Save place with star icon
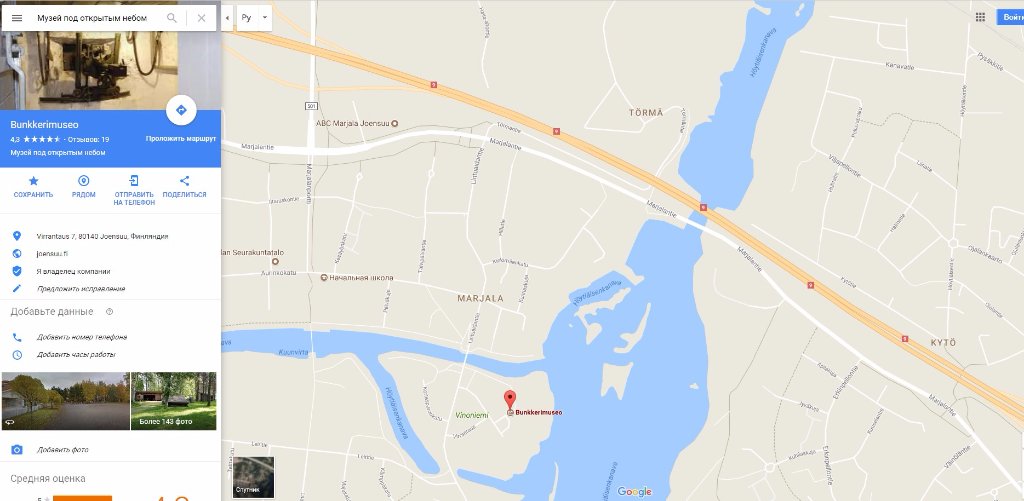 33,181
